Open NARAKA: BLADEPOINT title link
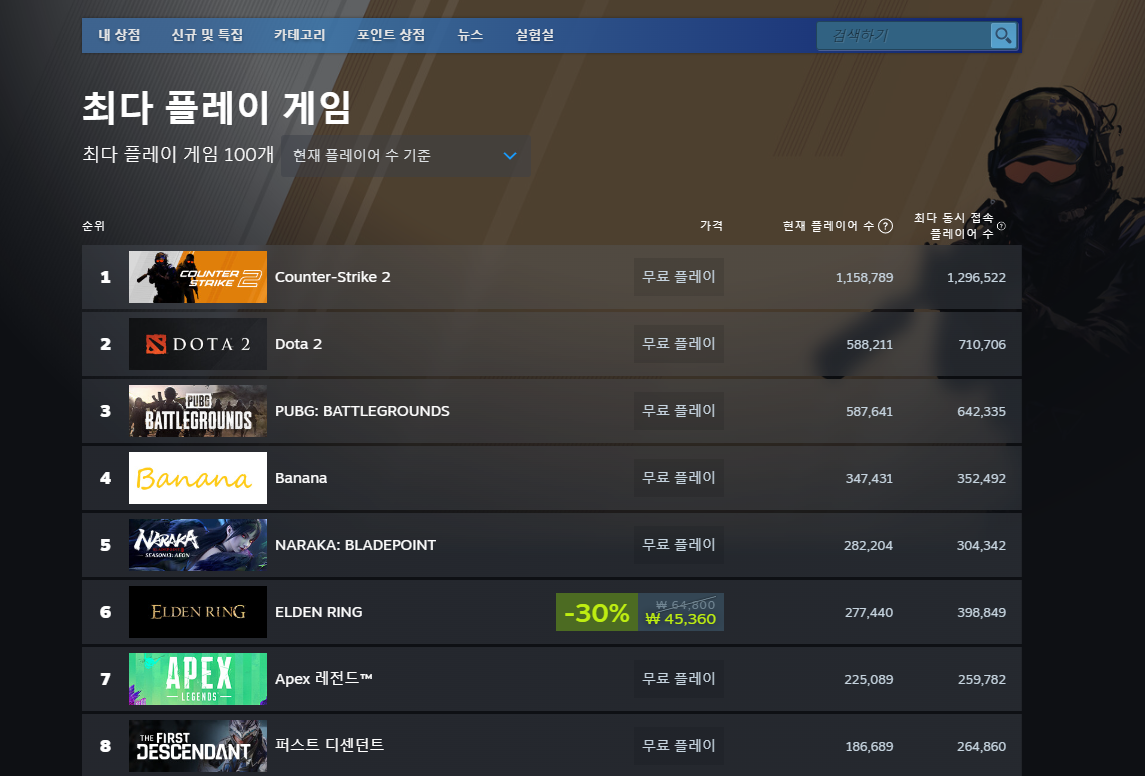 tap(355, 545)
